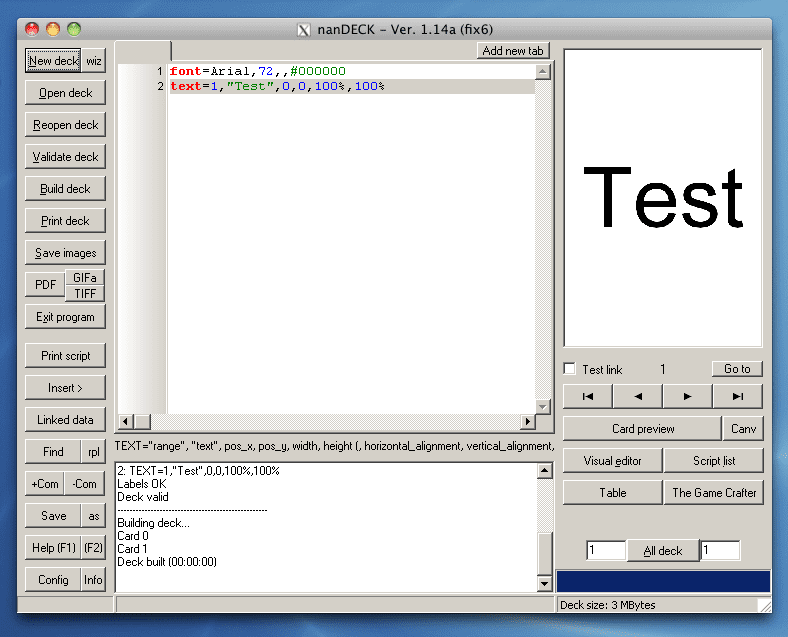Click the Exit program button

tap(65, 317)
